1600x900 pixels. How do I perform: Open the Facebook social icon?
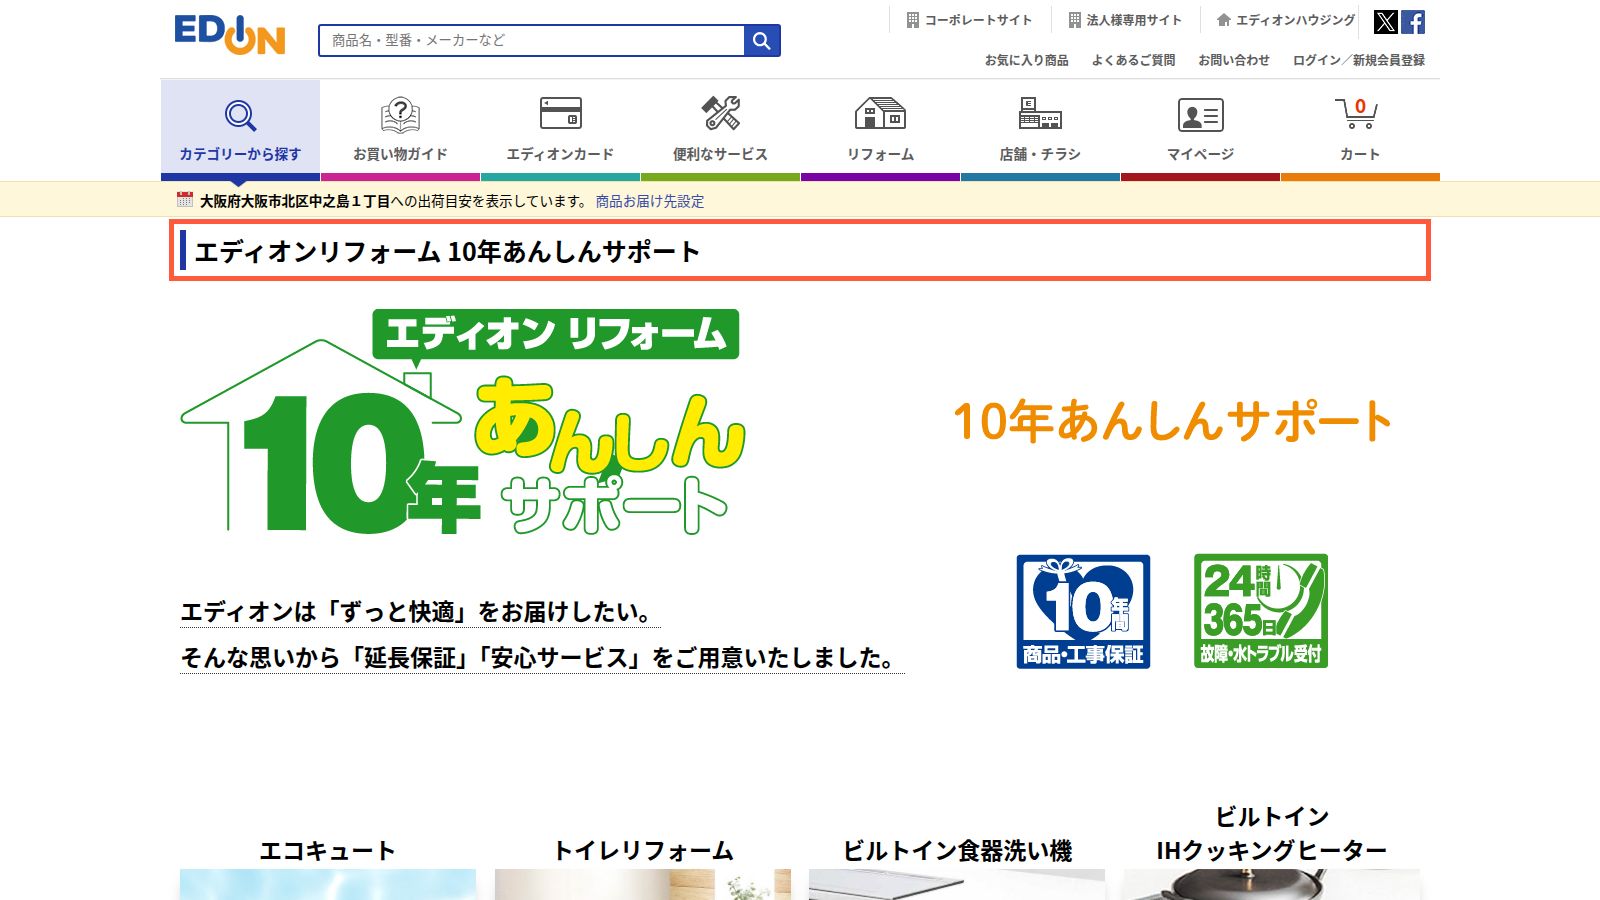pos(1413,22)
